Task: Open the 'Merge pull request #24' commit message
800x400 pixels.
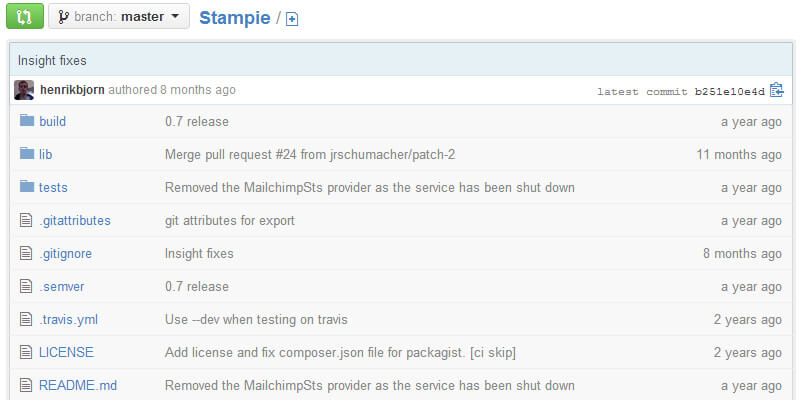Action: coord(310,154)
